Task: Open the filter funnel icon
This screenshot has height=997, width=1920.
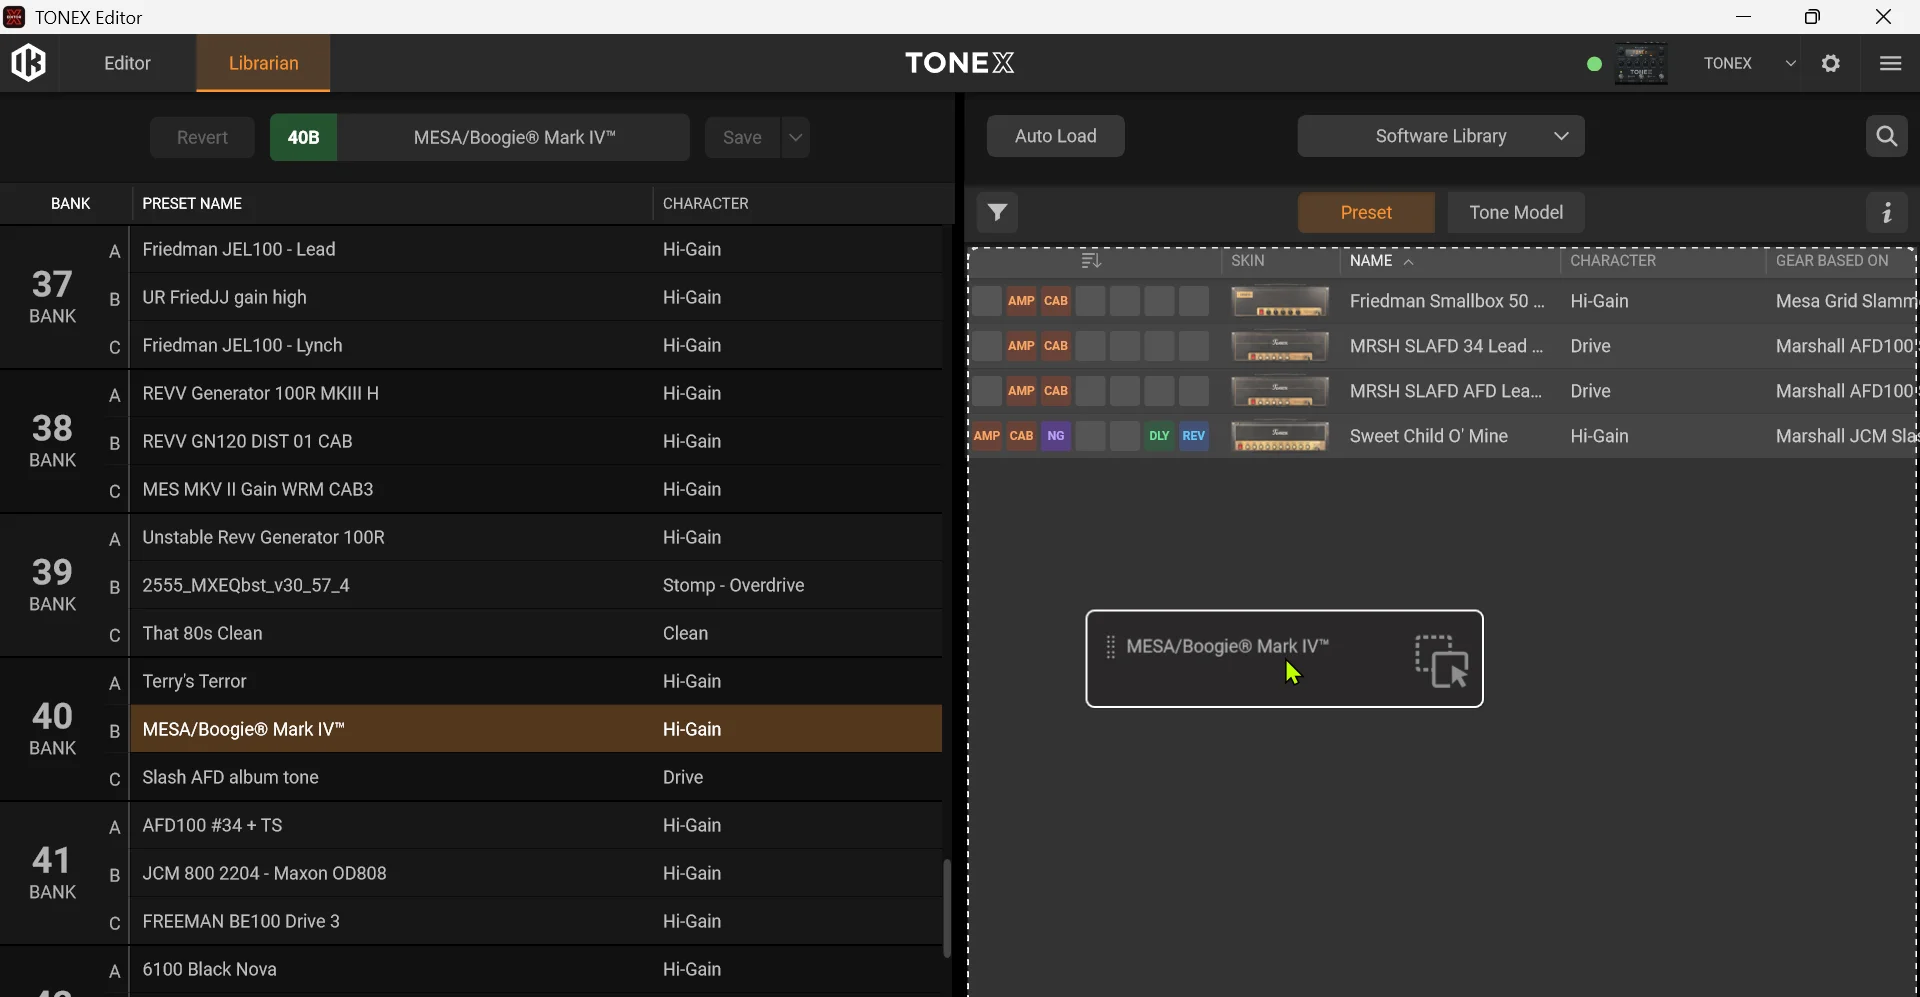Action: tap(997, 212)
